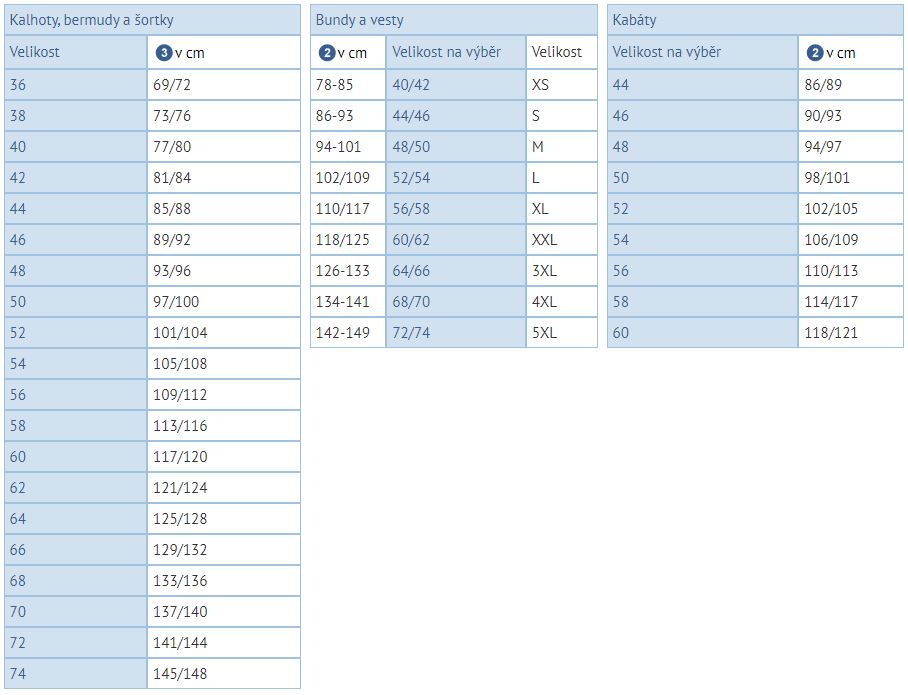Select the Kabáty table header
This screenshot has width=908, height=695.
pos(755,20)
